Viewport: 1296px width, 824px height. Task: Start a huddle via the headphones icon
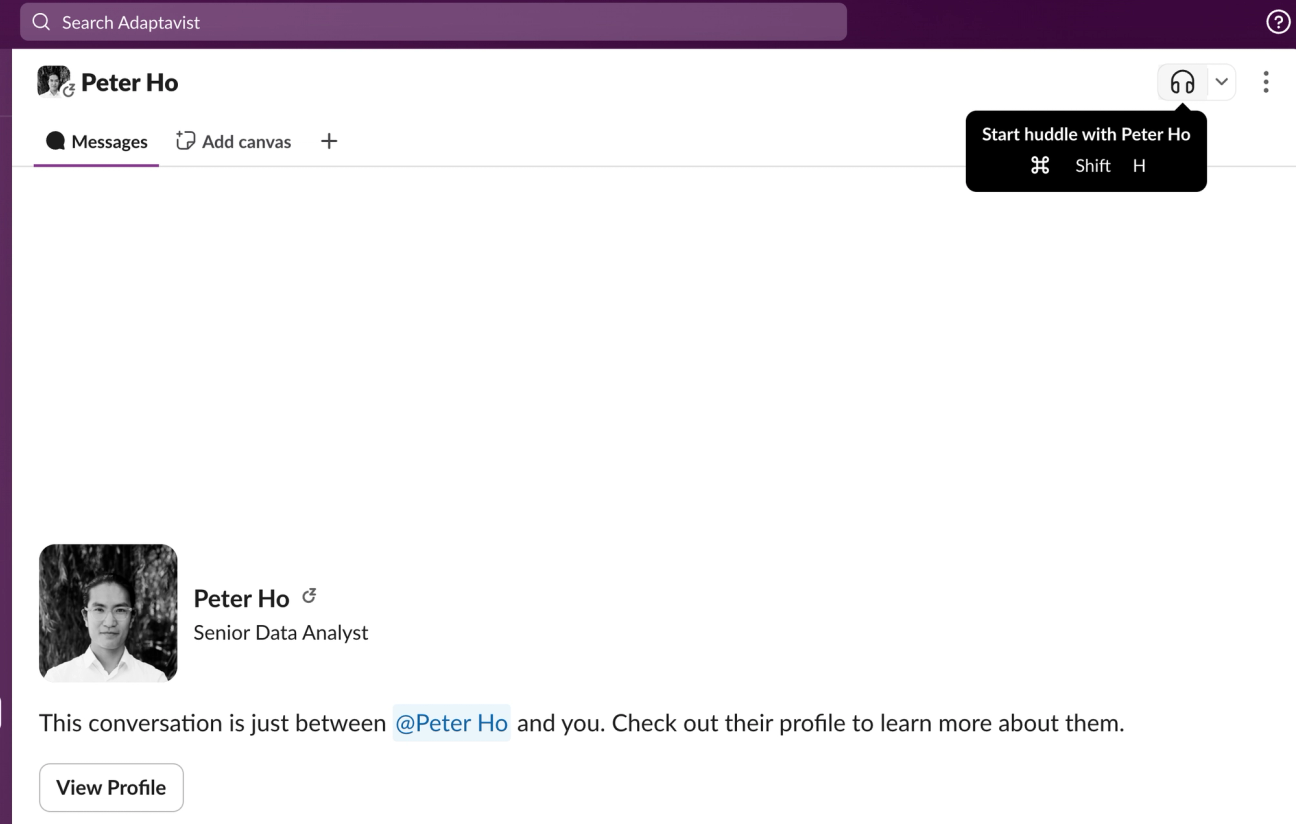pyautogui.click(x=1183, y=82)
